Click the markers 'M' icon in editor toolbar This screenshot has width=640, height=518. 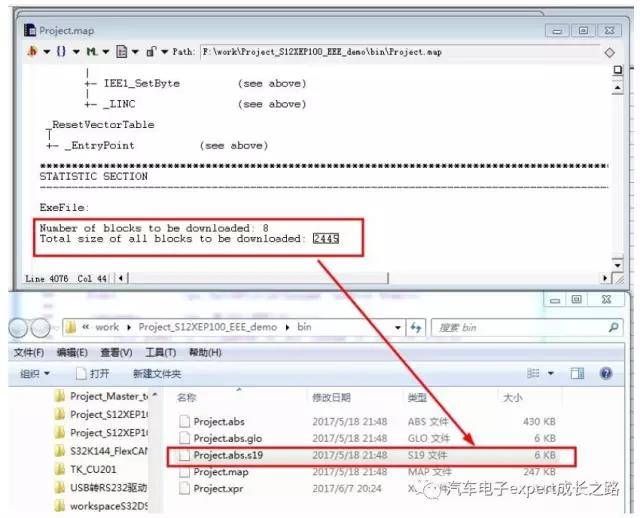[91, 50]
